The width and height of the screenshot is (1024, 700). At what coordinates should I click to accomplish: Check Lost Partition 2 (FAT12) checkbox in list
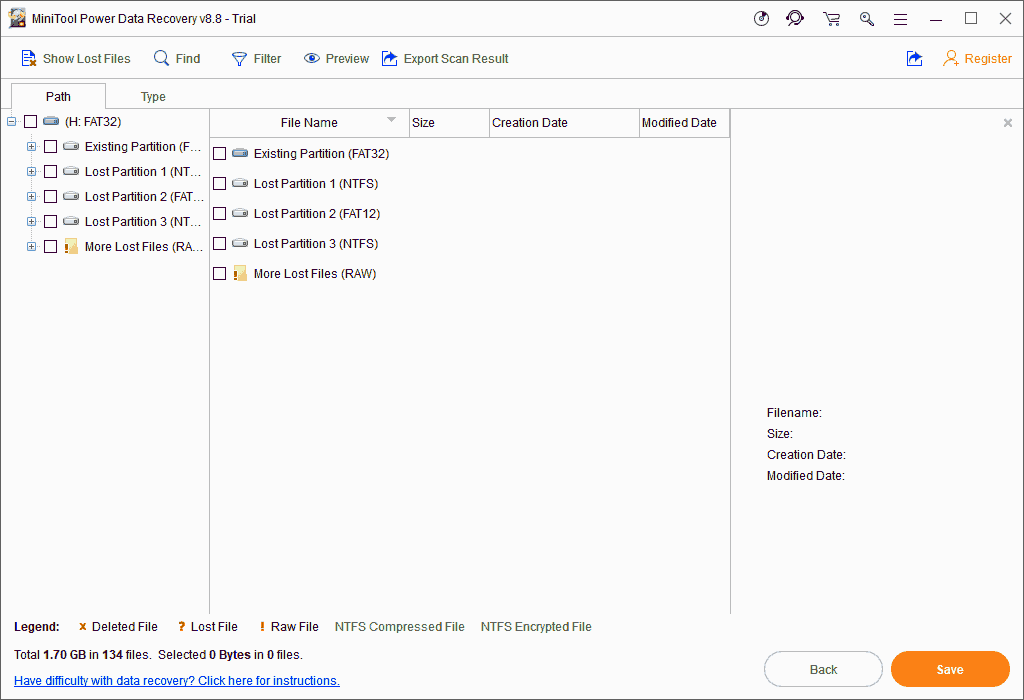[219, 214]
